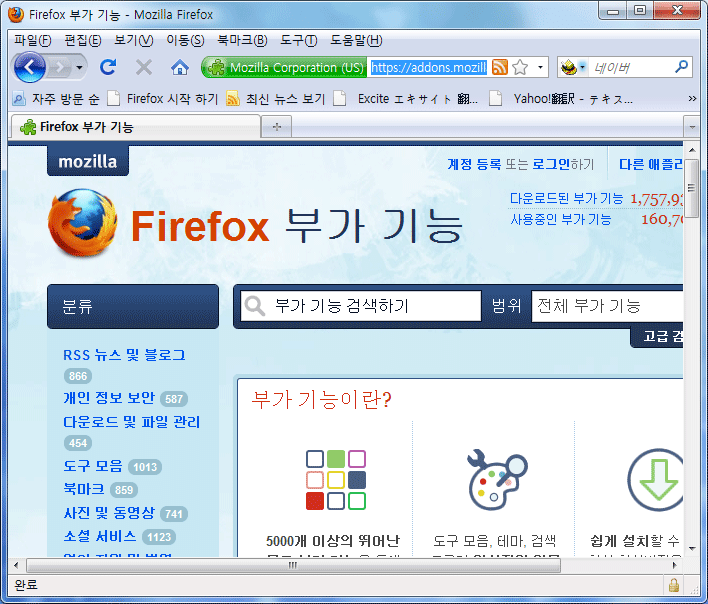This screenshot has height=604, width=708.
Task: Open the 소셜 서비스 category
Action: (x=100, y=536)
